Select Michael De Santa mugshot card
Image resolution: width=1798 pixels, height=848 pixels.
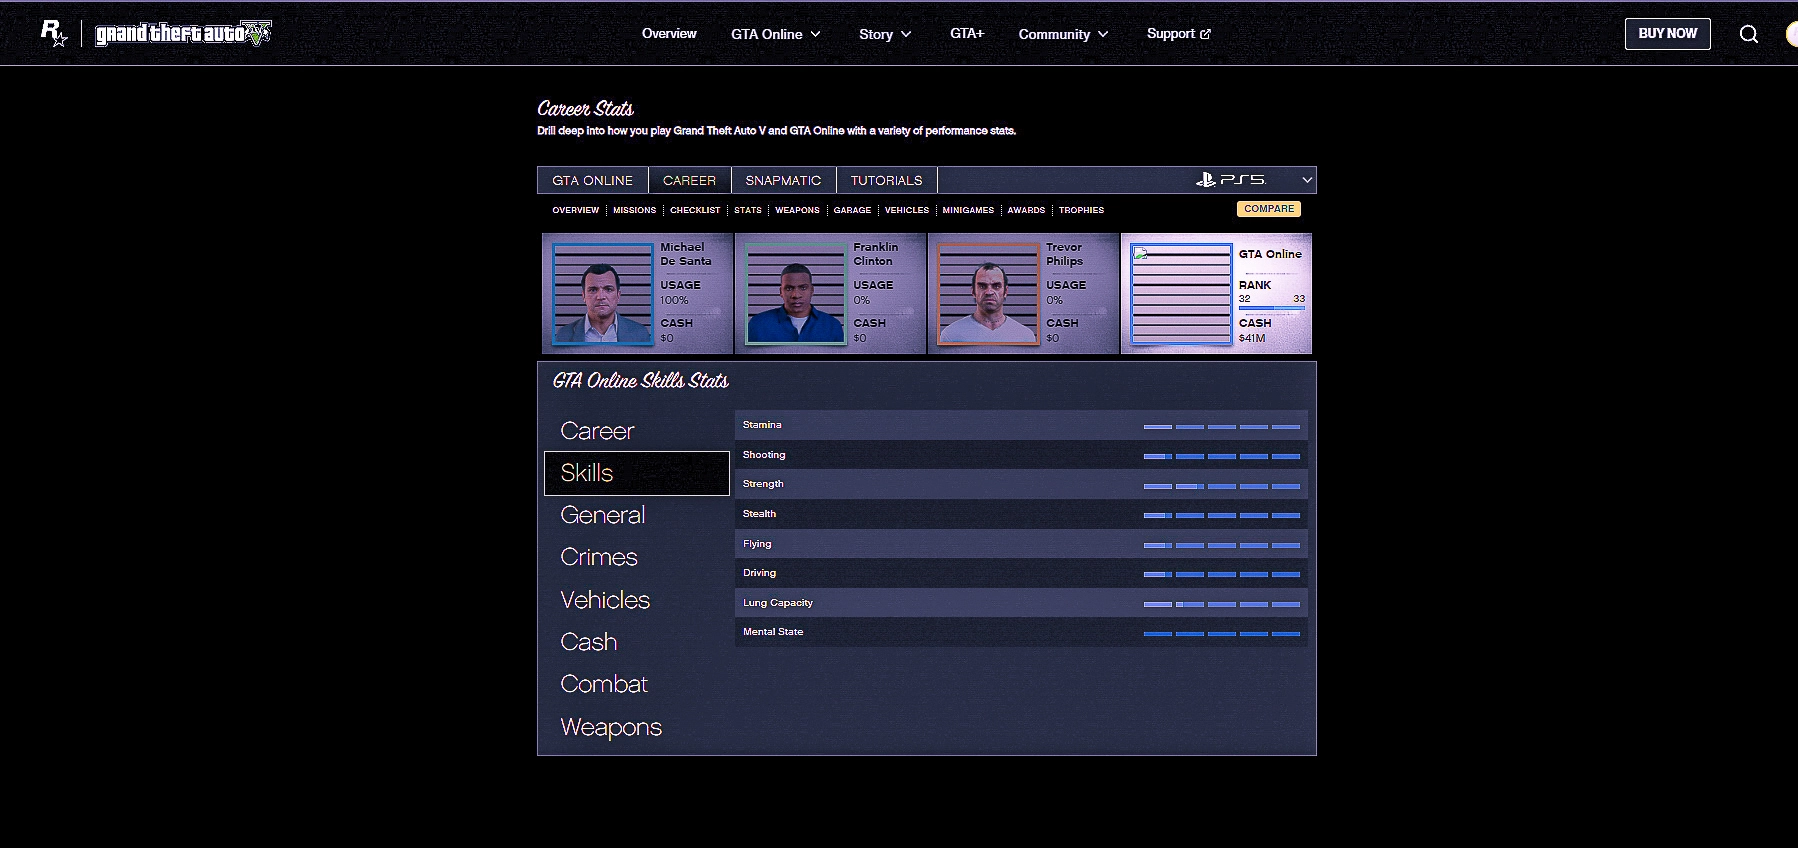[637, 293]
